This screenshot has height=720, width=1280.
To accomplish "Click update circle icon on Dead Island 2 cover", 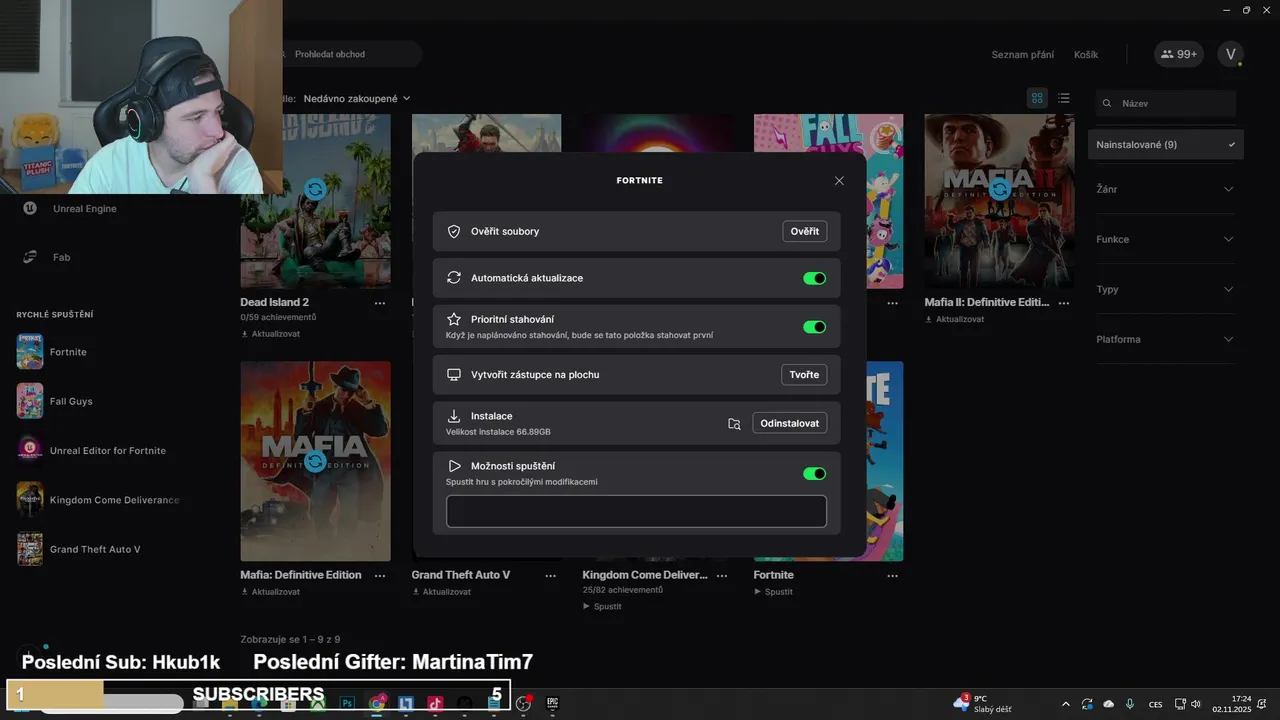I will (315, 189).
